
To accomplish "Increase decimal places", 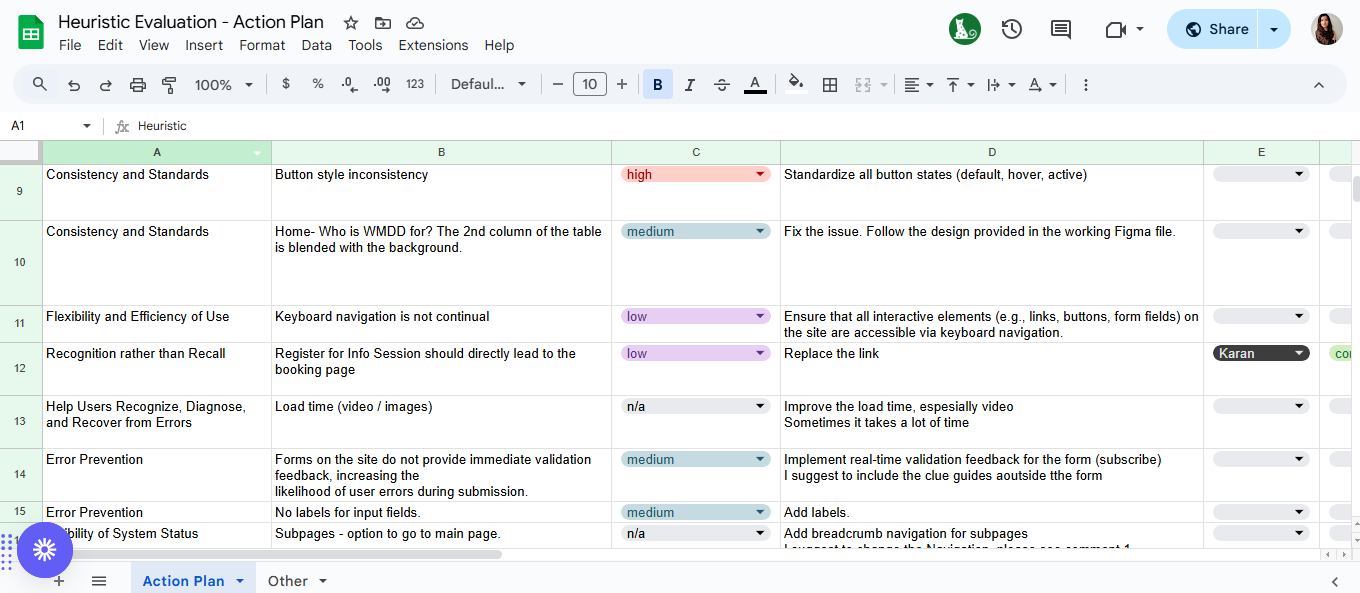I will point(382,84).
